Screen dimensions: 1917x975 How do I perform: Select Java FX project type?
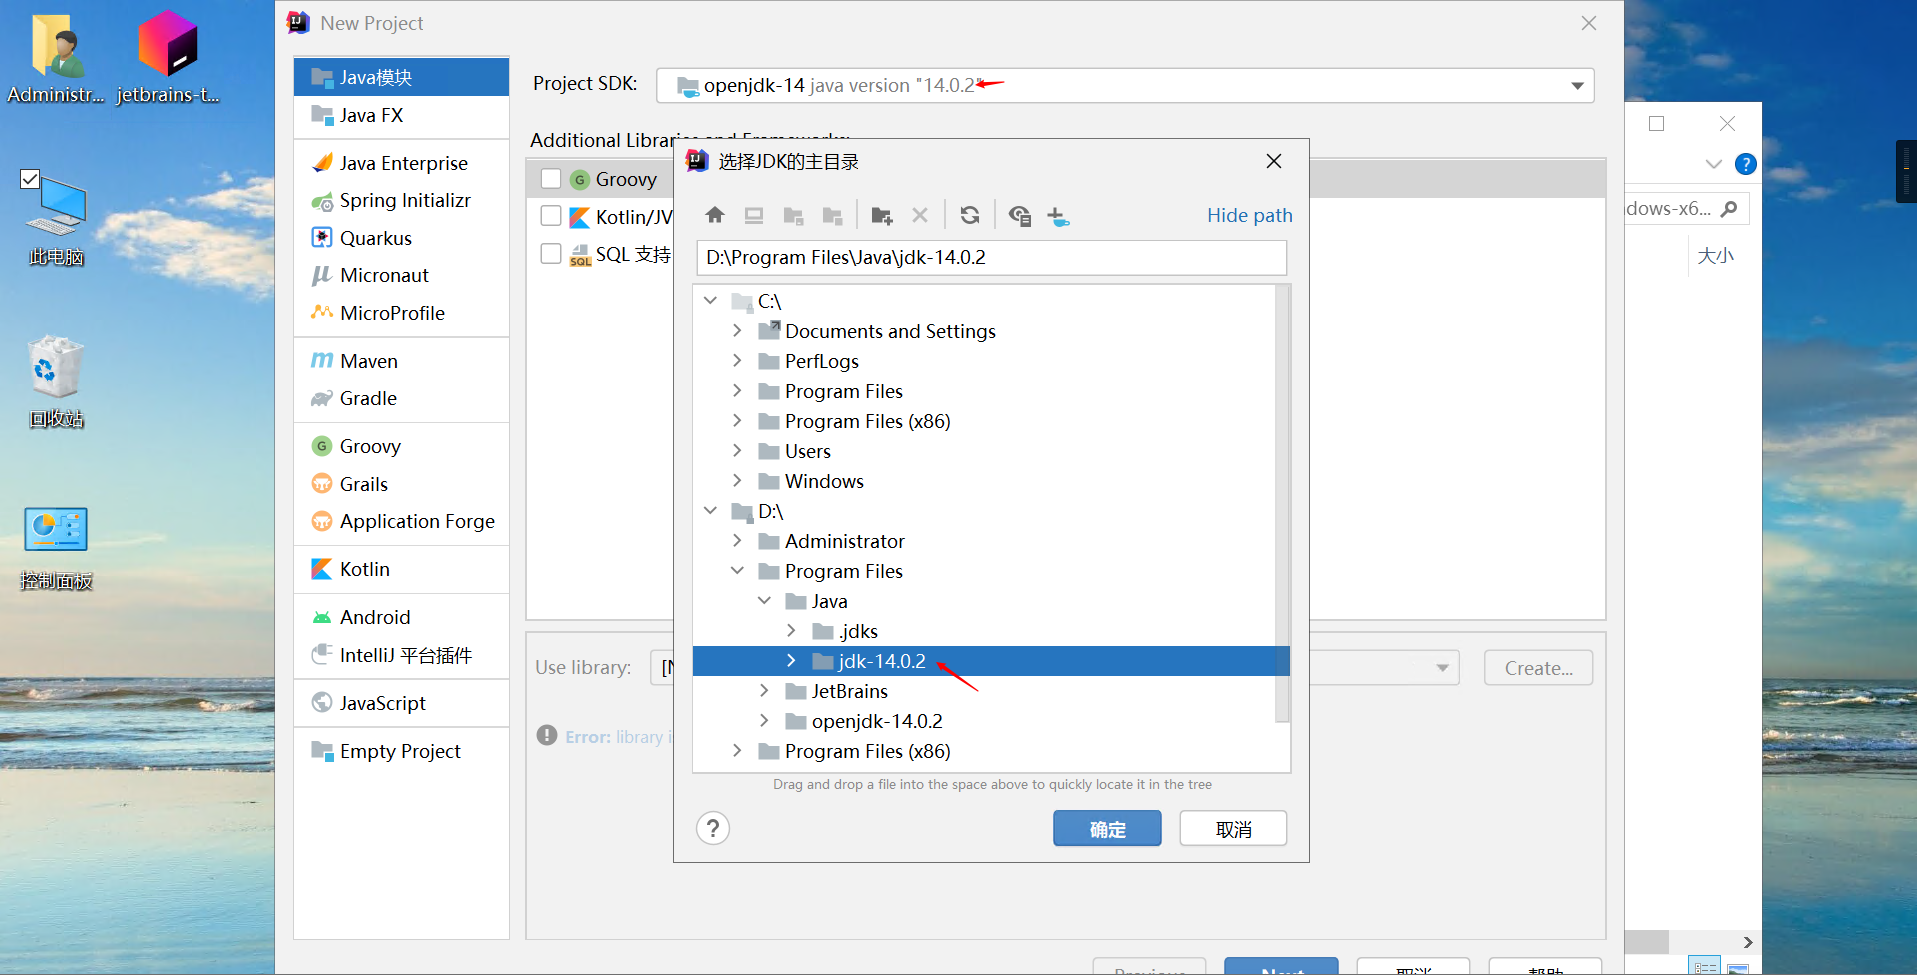[401, 115]
